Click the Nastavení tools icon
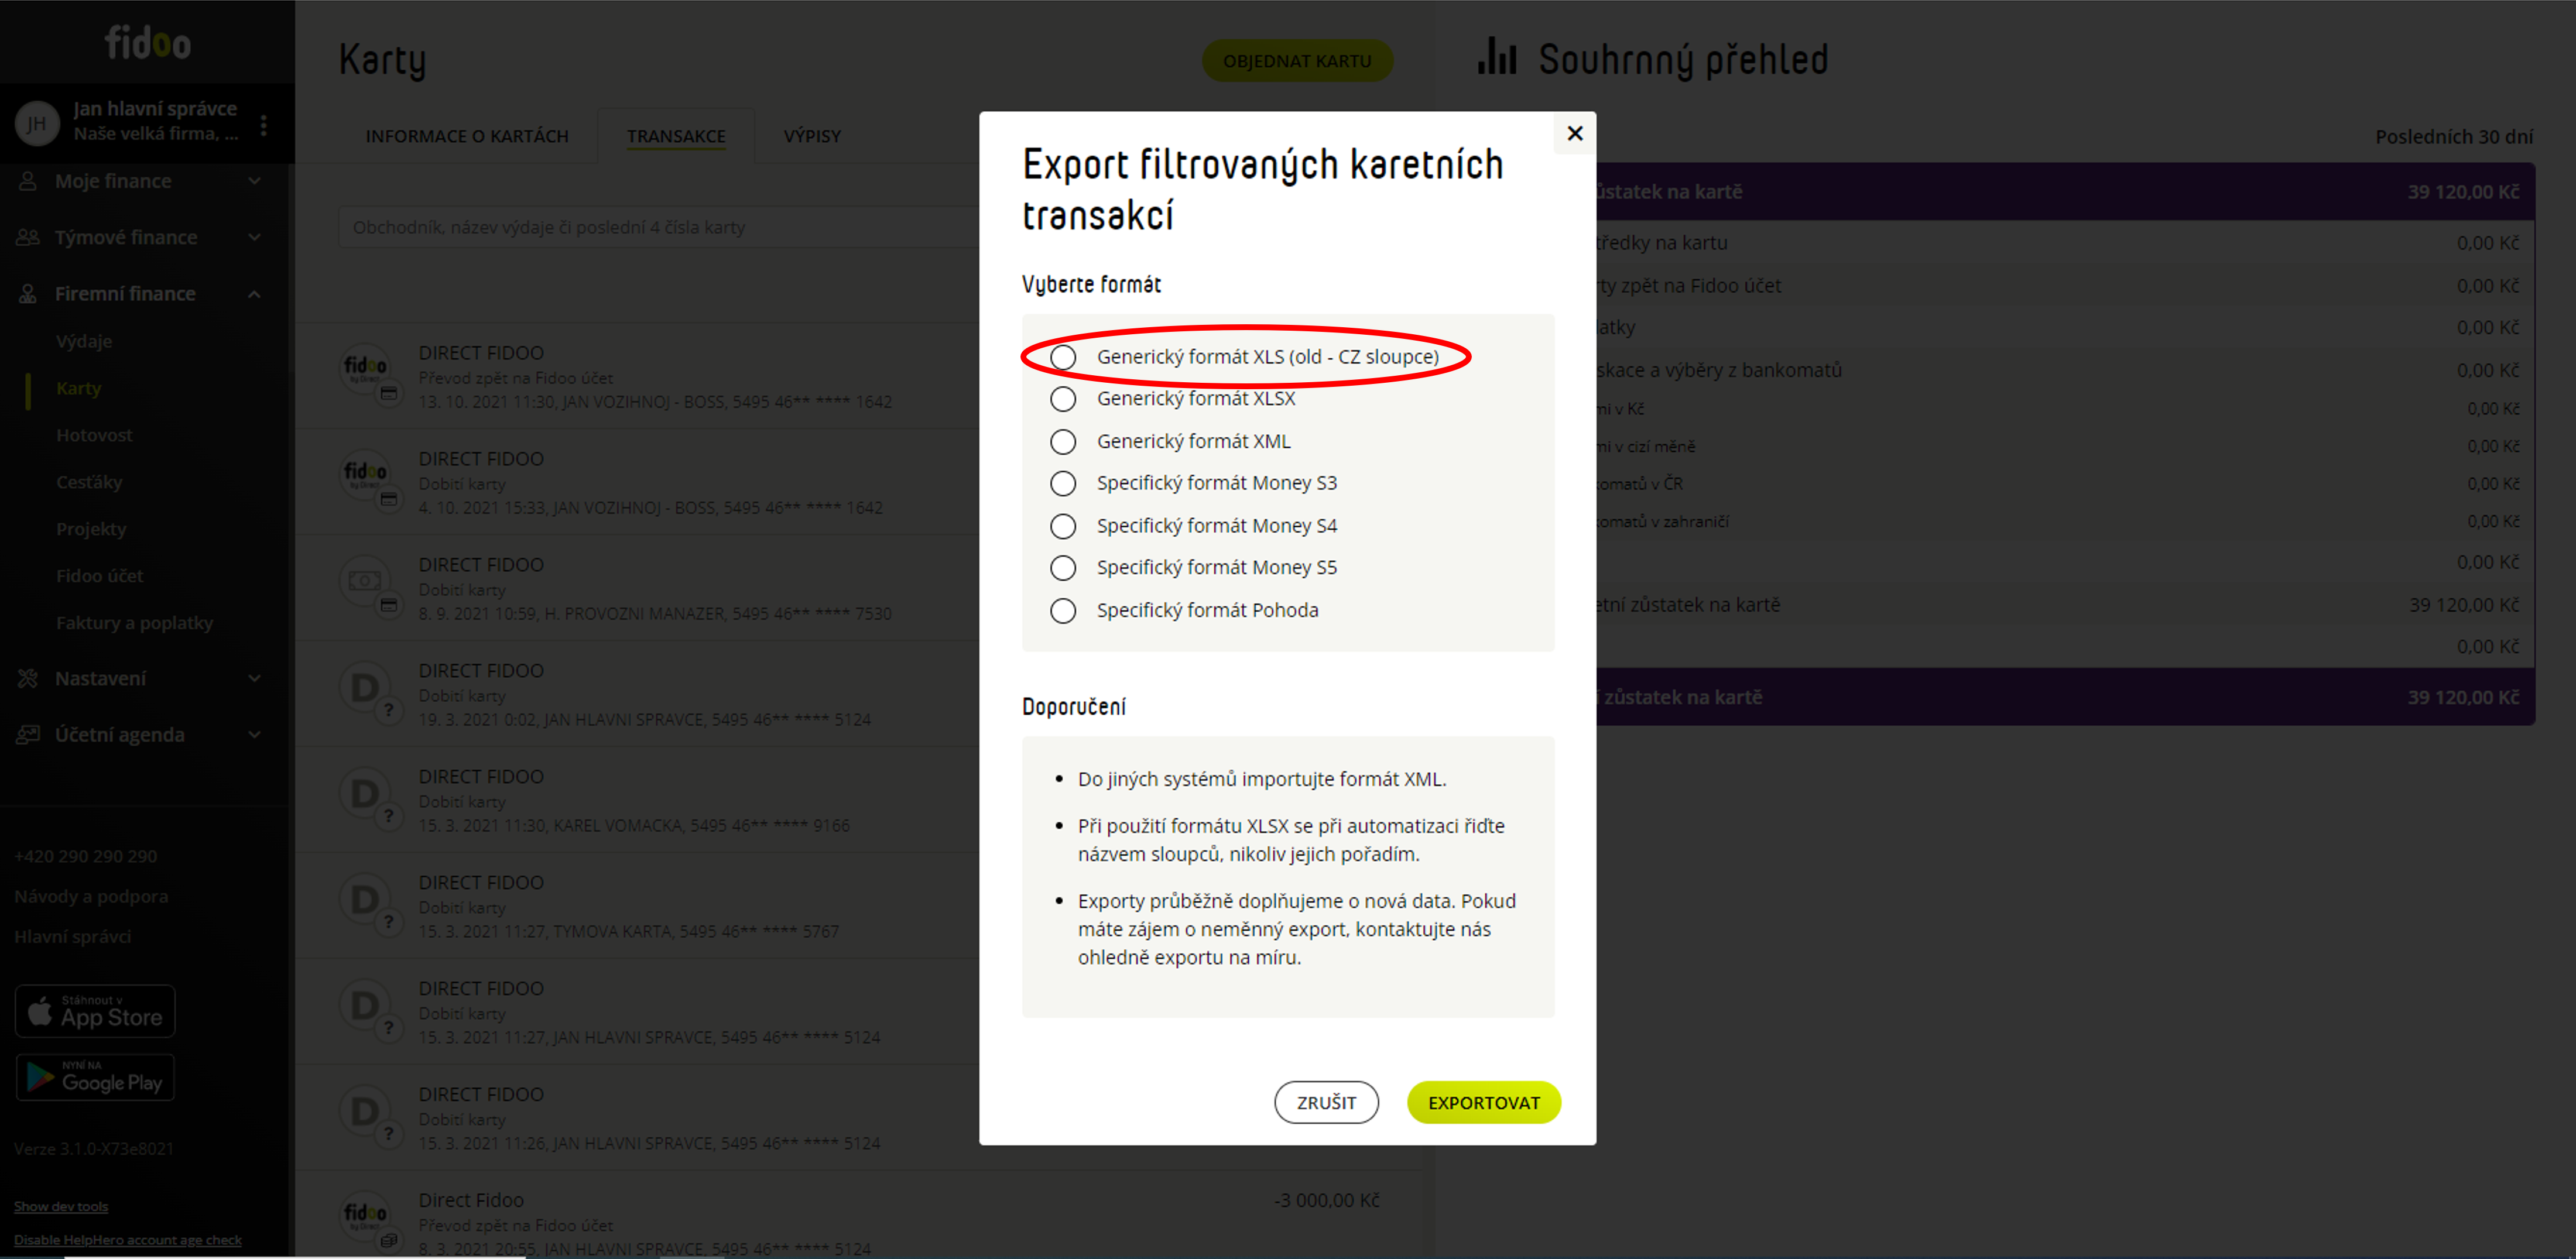The height and width of the screenshot is (1259, 2576). point(28,678)
